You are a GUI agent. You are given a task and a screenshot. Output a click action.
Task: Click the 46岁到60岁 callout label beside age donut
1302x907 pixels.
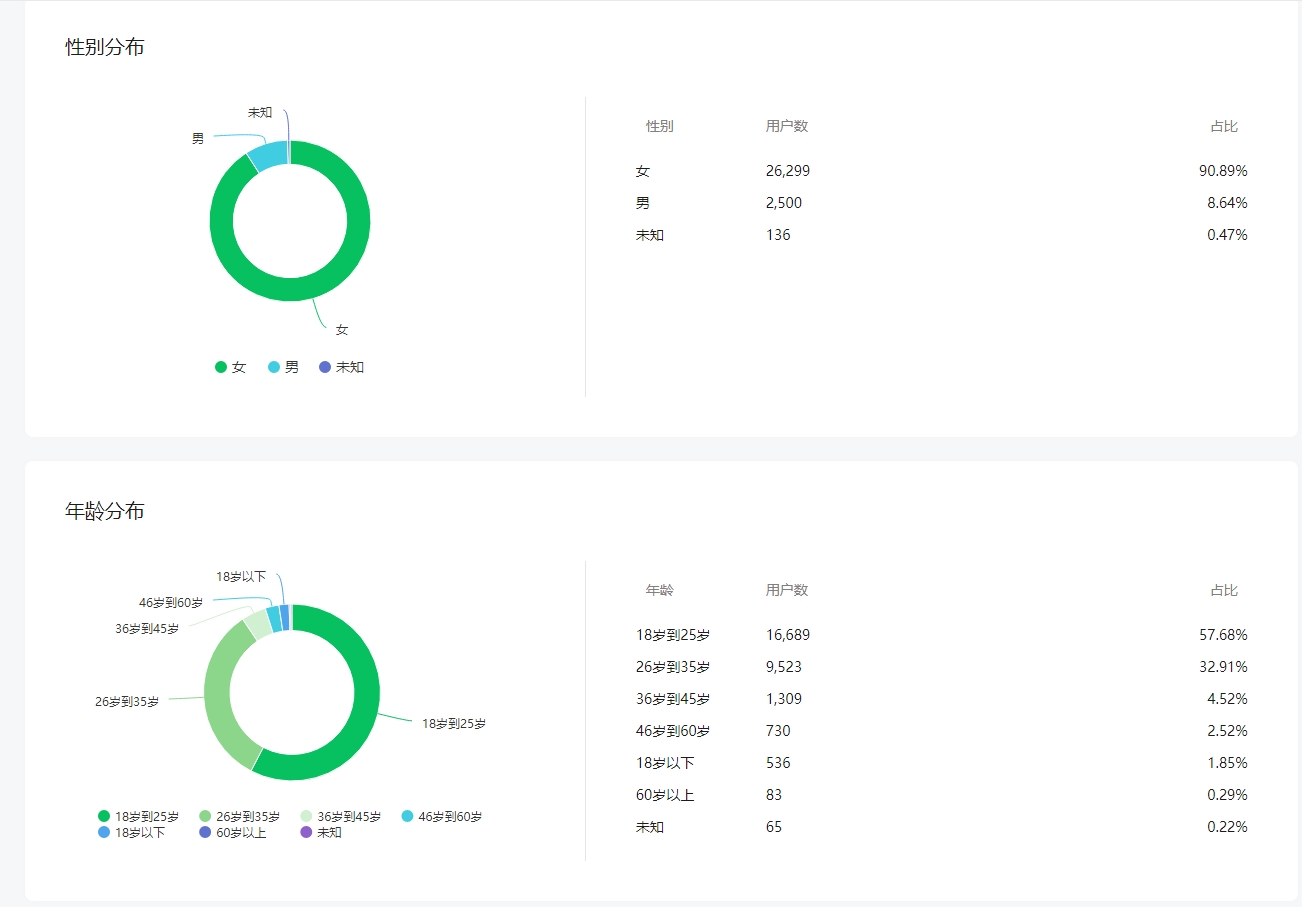pyautogui.click(x=171, y=602)
